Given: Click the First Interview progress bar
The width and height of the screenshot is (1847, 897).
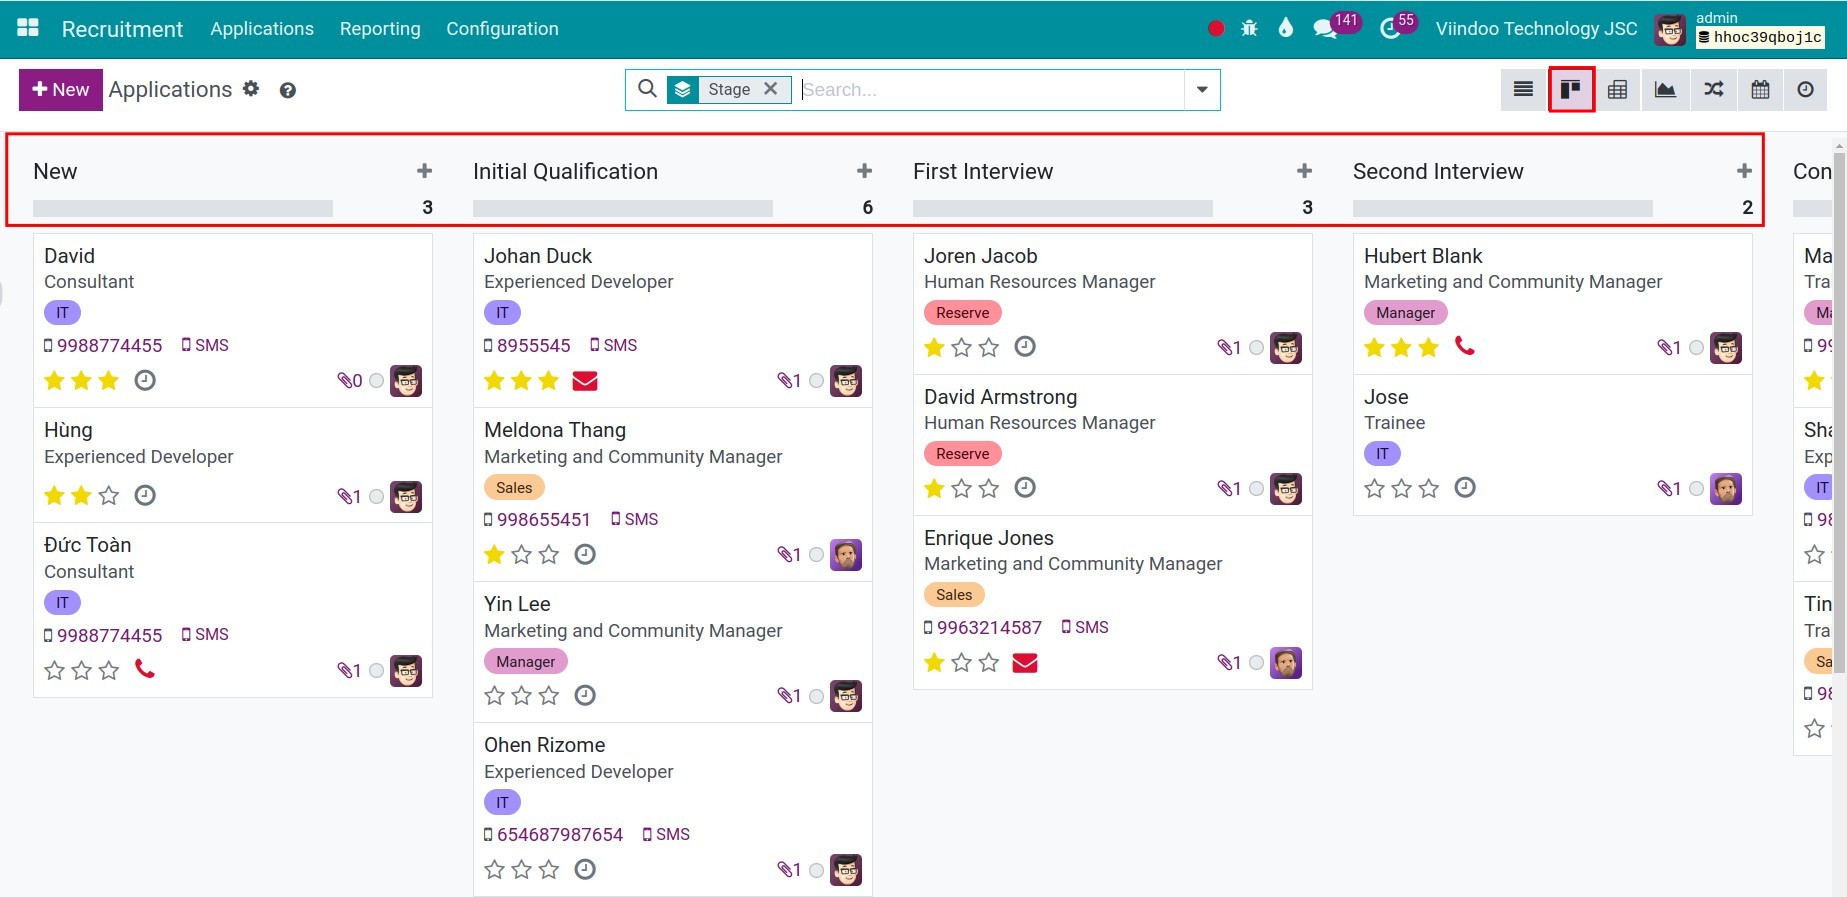Looking at the screenshot, I should [x=1063, y=209].
